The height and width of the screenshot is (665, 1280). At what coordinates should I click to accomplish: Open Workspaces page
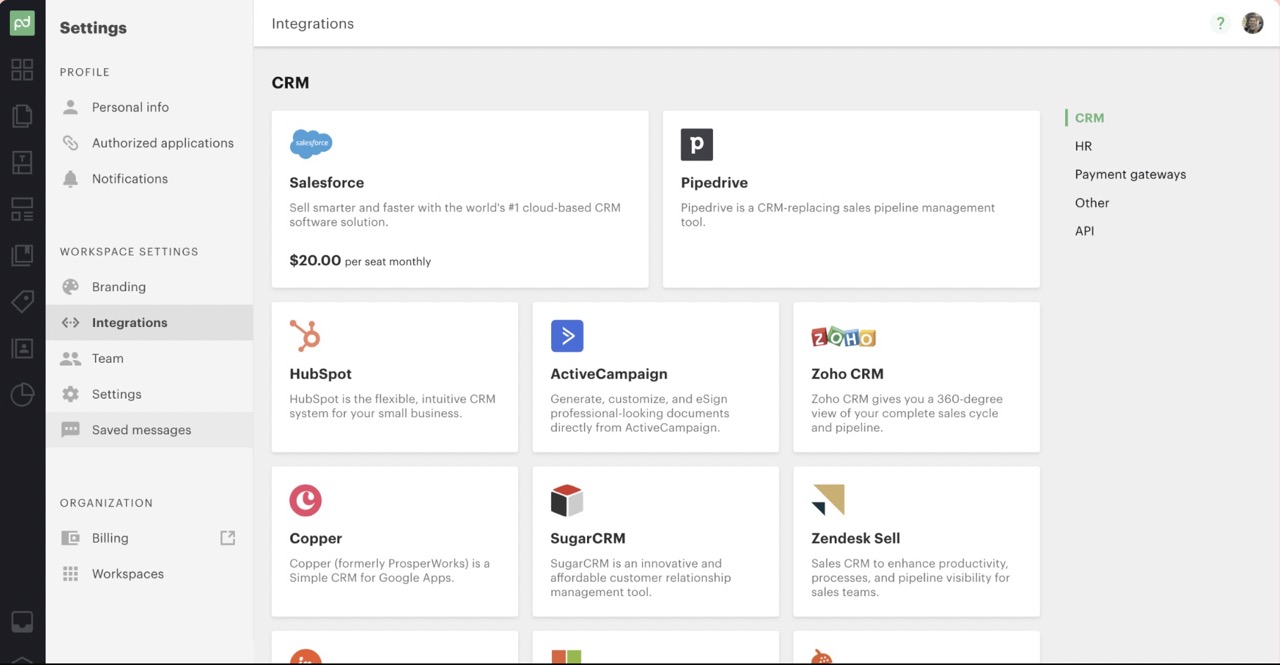coord(149,574)
